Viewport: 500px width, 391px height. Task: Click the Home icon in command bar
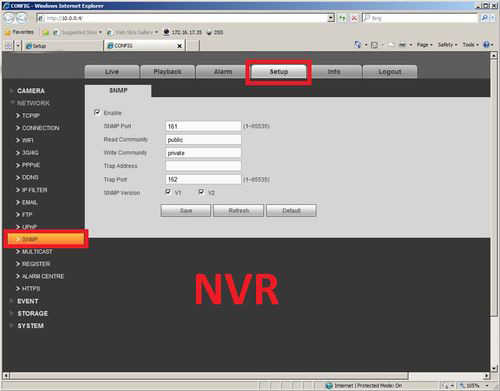coord(358,45)
